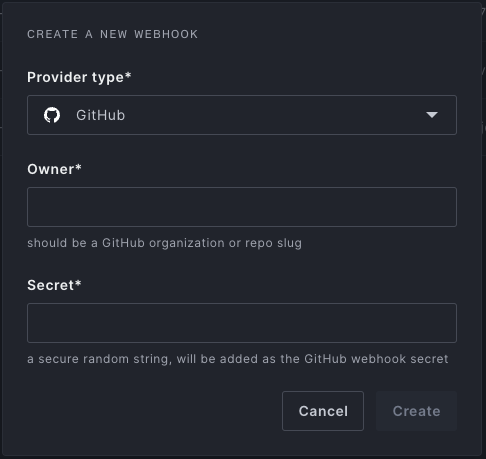Viewport: 486px width, 459px height.
Task: Click the Create A New Webhook heading
Action: click(x=113, y=34)
